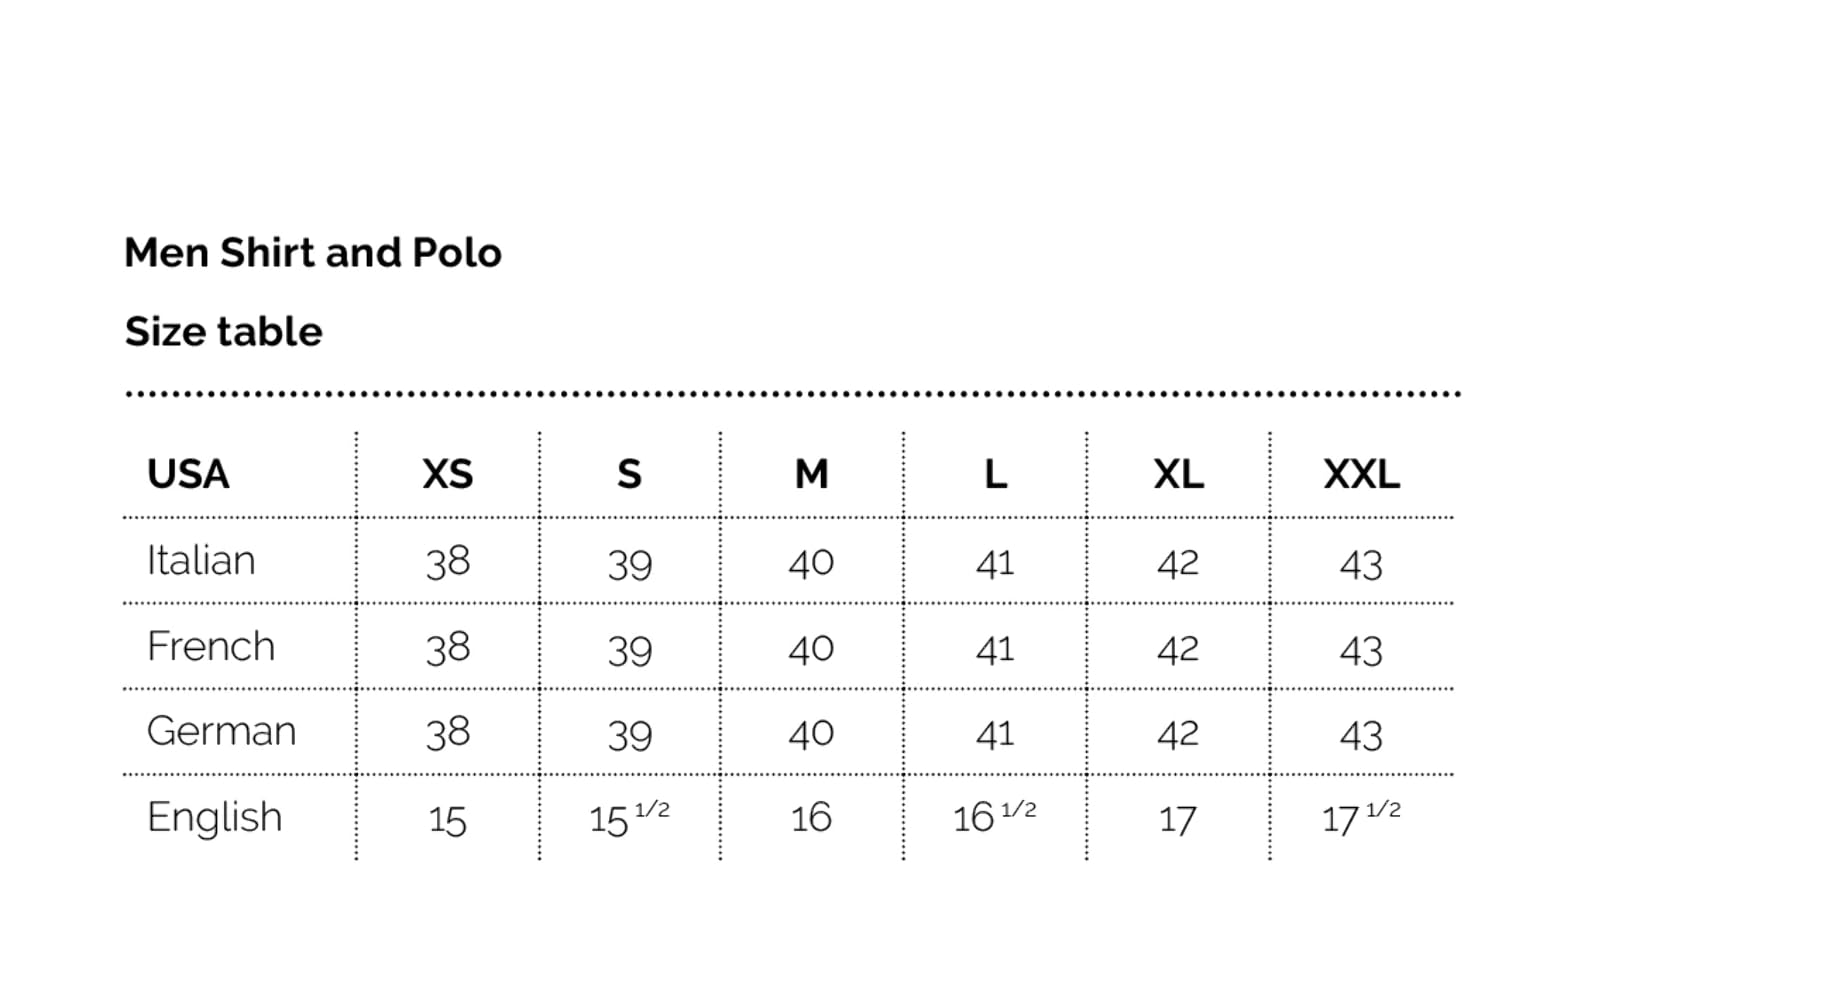Select the XS column header
The height and width of the screenshot is (1000, 1832).
[447, 474]
